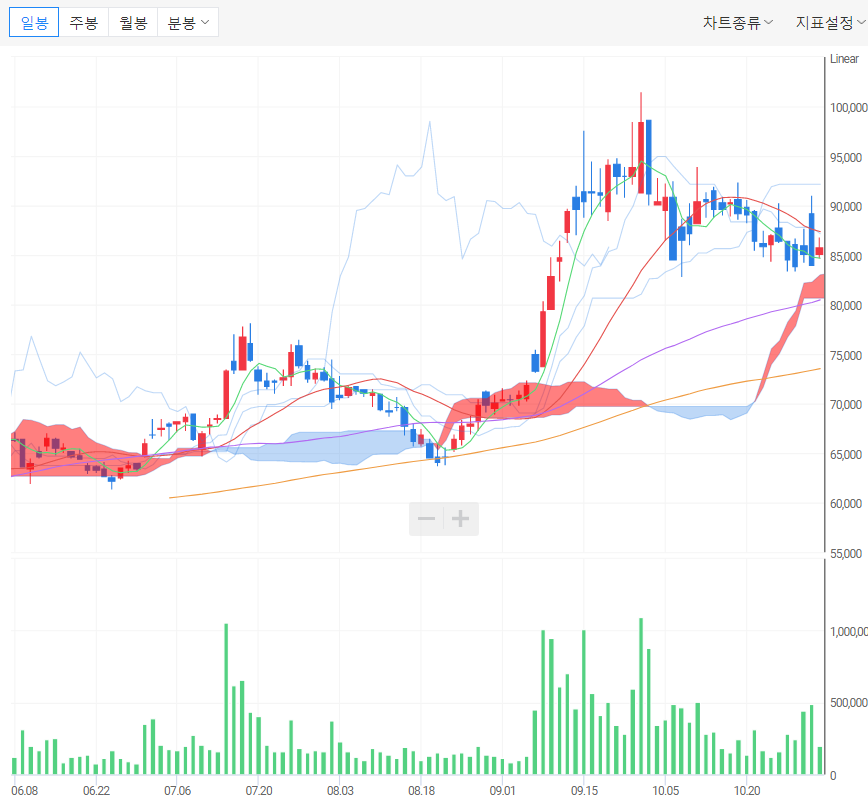Click the 55,000 price axis label
The image size is (868, 800).
point(846,554)
